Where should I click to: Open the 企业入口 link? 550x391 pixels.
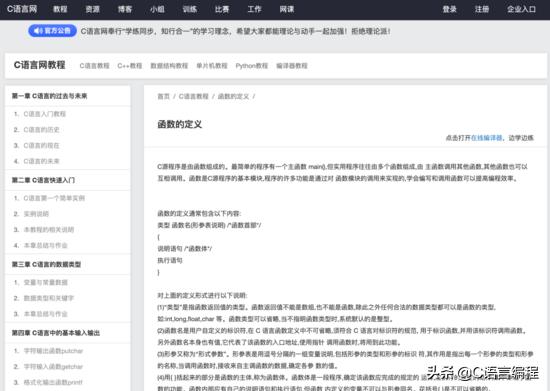(x=522, y=9)
